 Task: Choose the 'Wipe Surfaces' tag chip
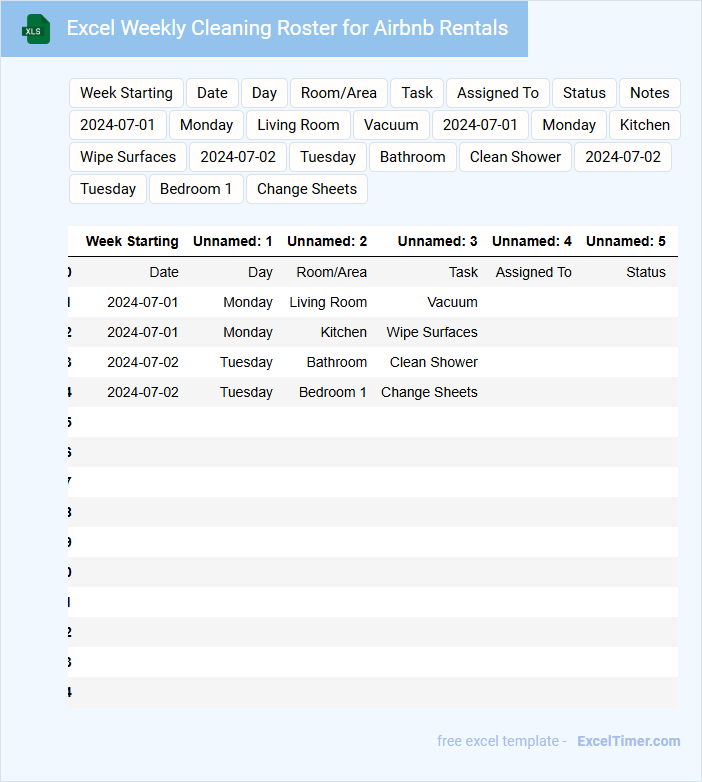(x=128, y=157)
